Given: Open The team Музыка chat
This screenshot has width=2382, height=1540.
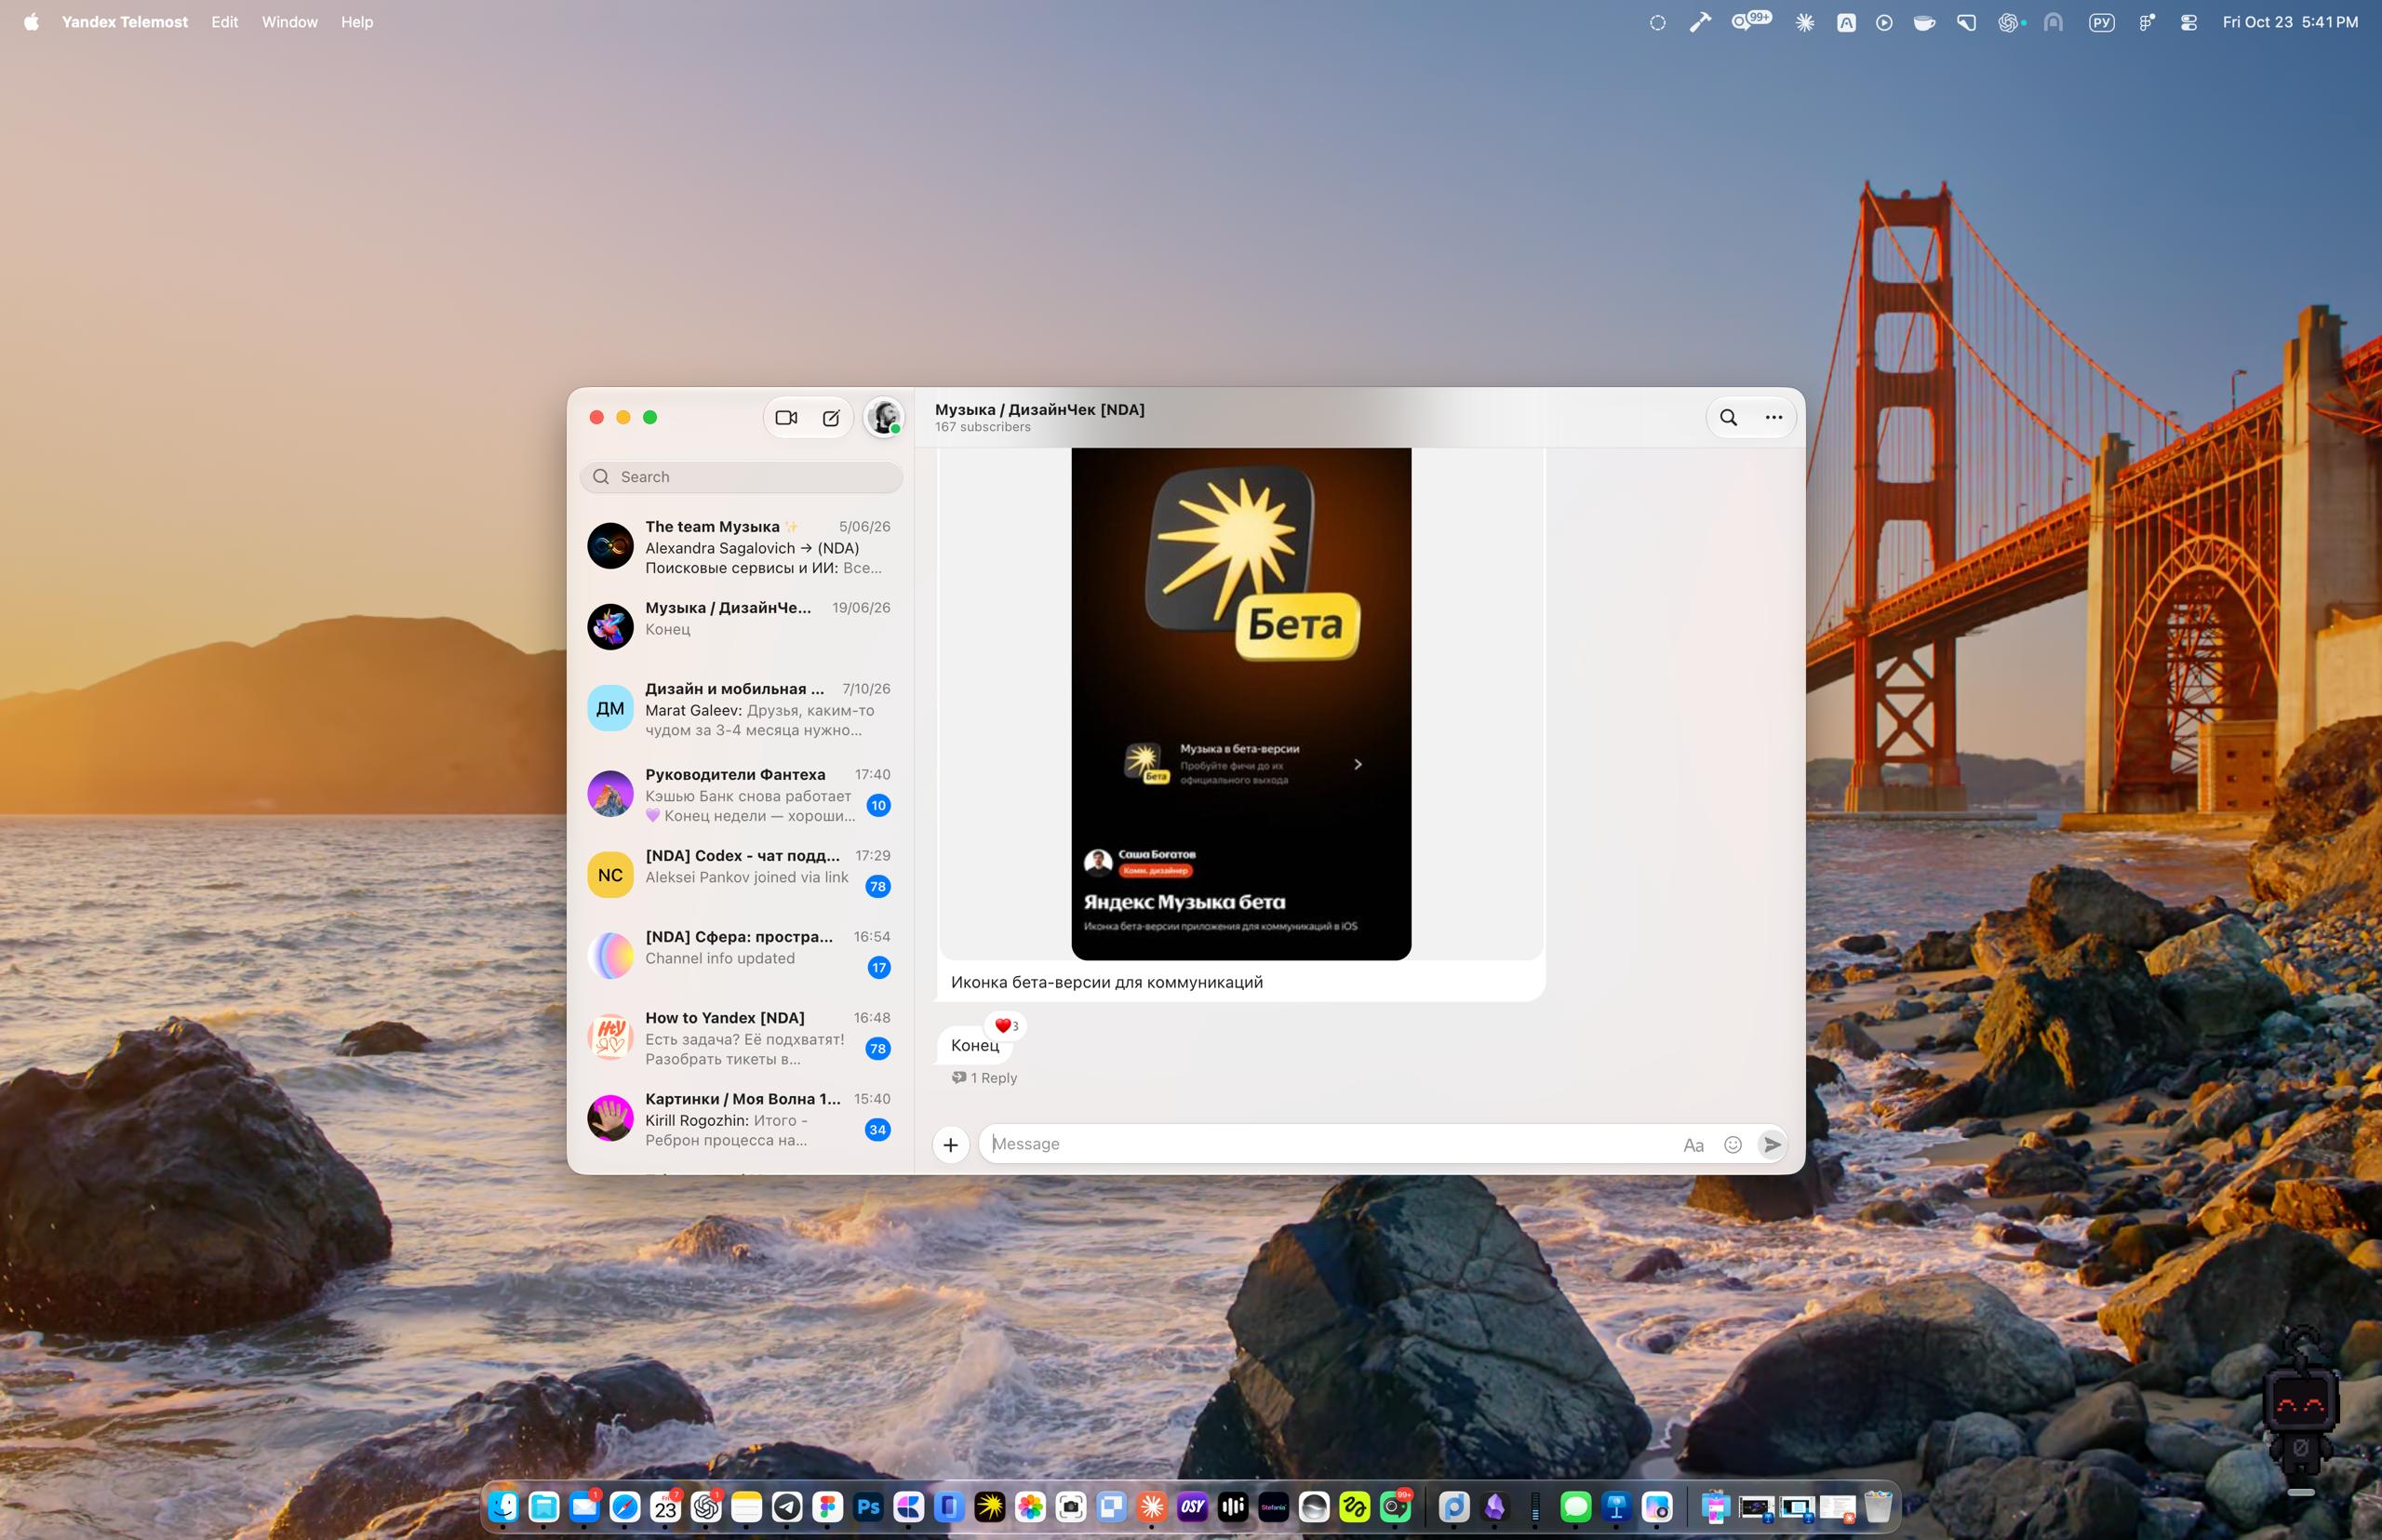Looking at the screenshot, I should [x=740, y=547].
